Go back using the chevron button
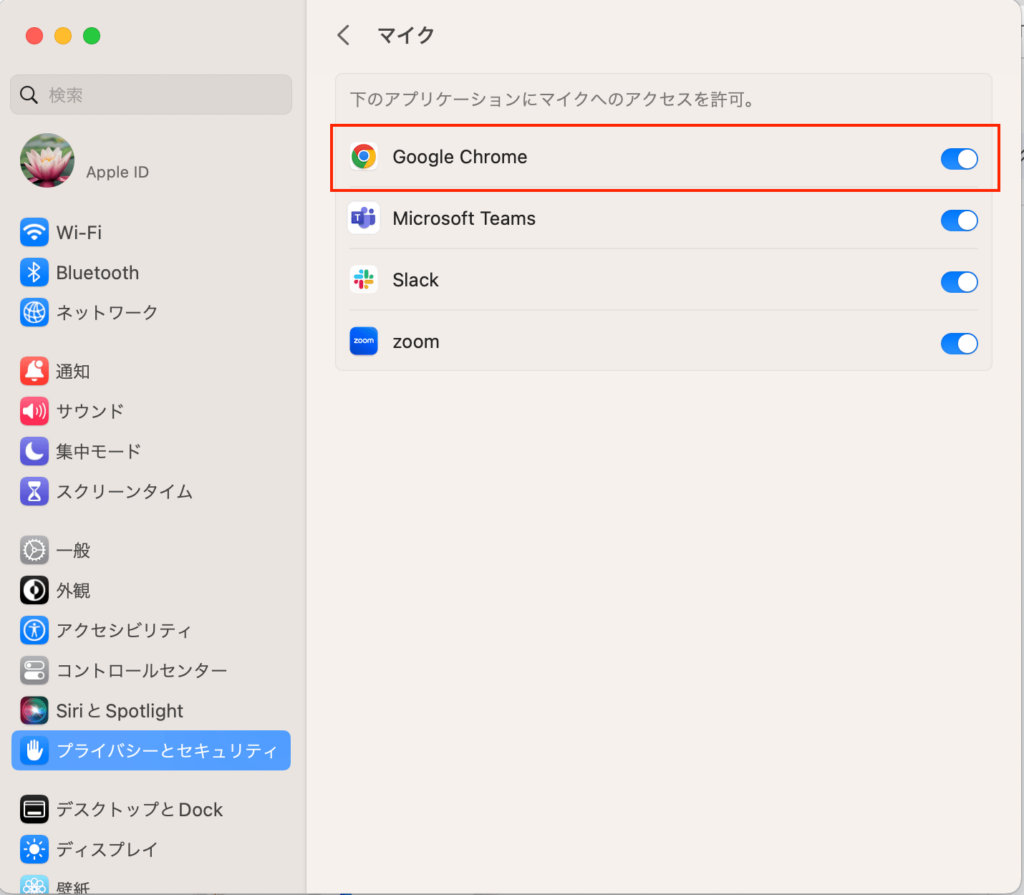1024x895 pixels. (x=344, y=35)
